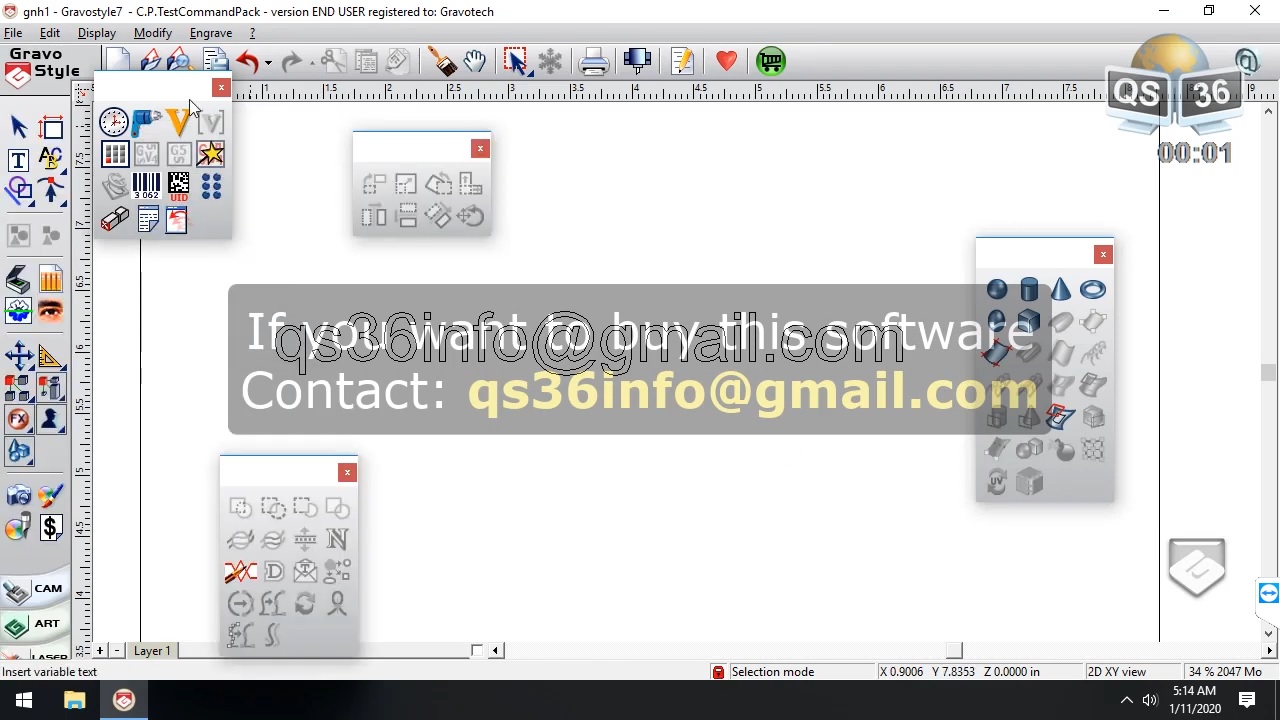Select the paintbrush tool in toolbar
1280x720 pixels.
443,62
